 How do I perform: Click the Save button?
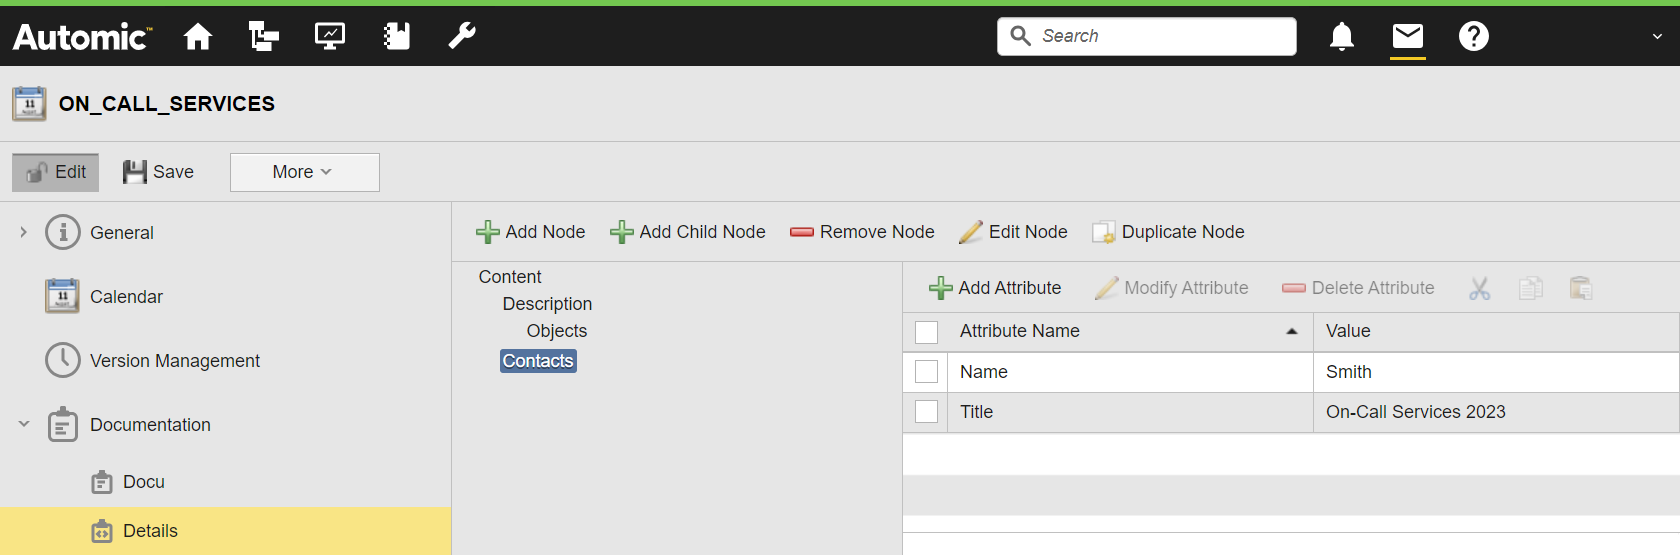tap(159, 172)
